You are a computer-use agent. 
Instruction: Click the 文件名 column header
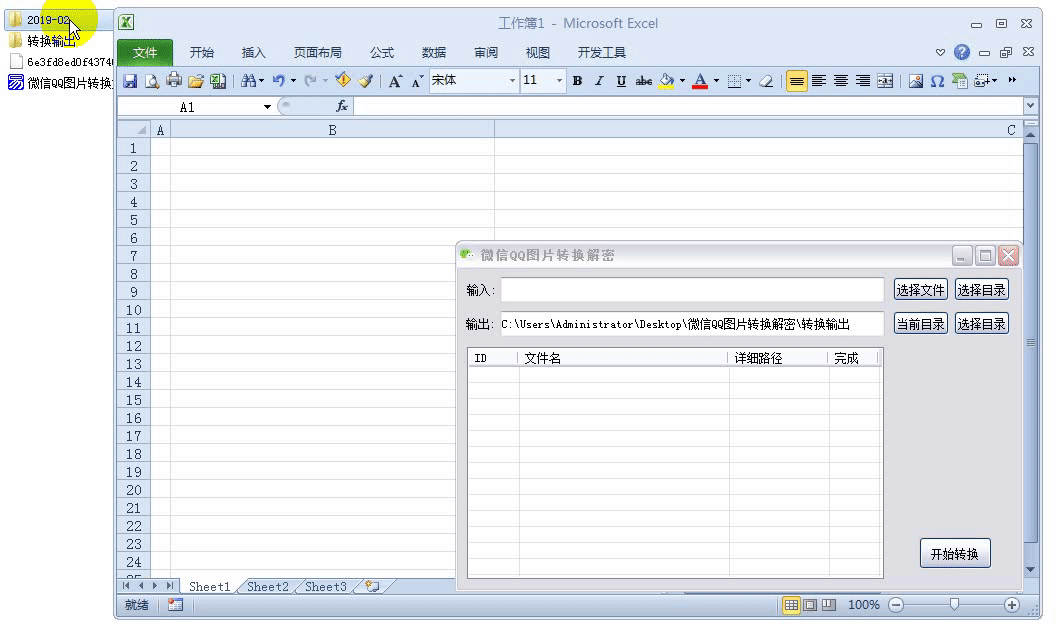(x=623, y=358)
